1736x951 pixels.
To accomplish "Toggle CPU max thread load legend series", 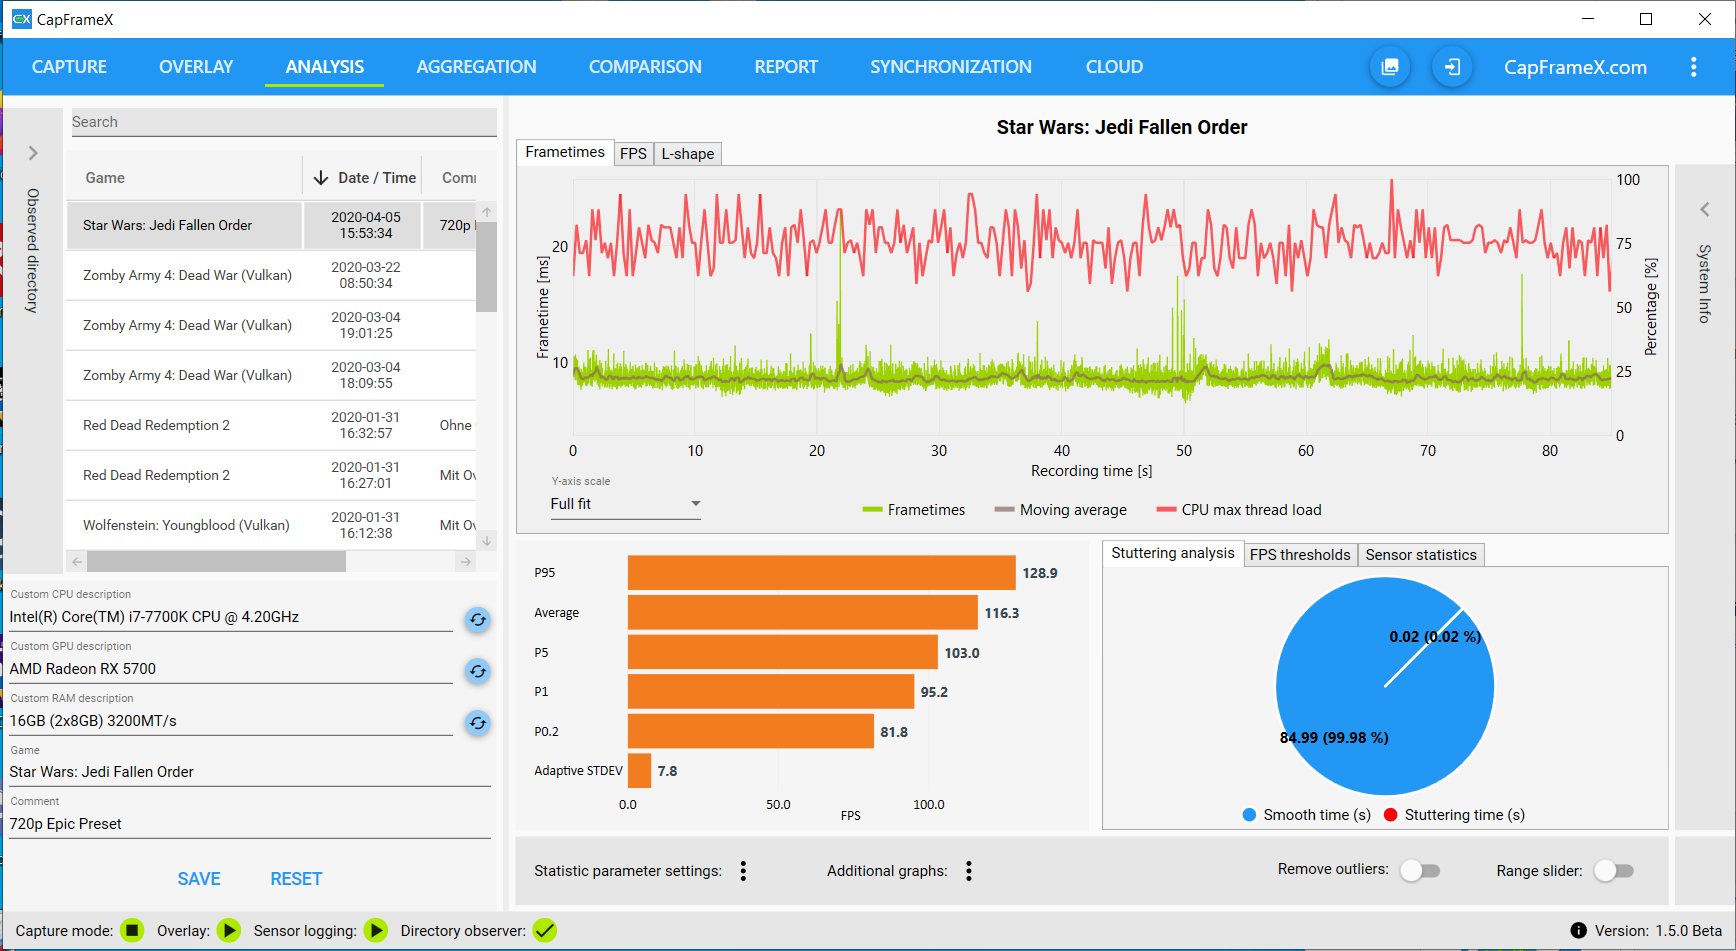I will tap(1239, 510).
